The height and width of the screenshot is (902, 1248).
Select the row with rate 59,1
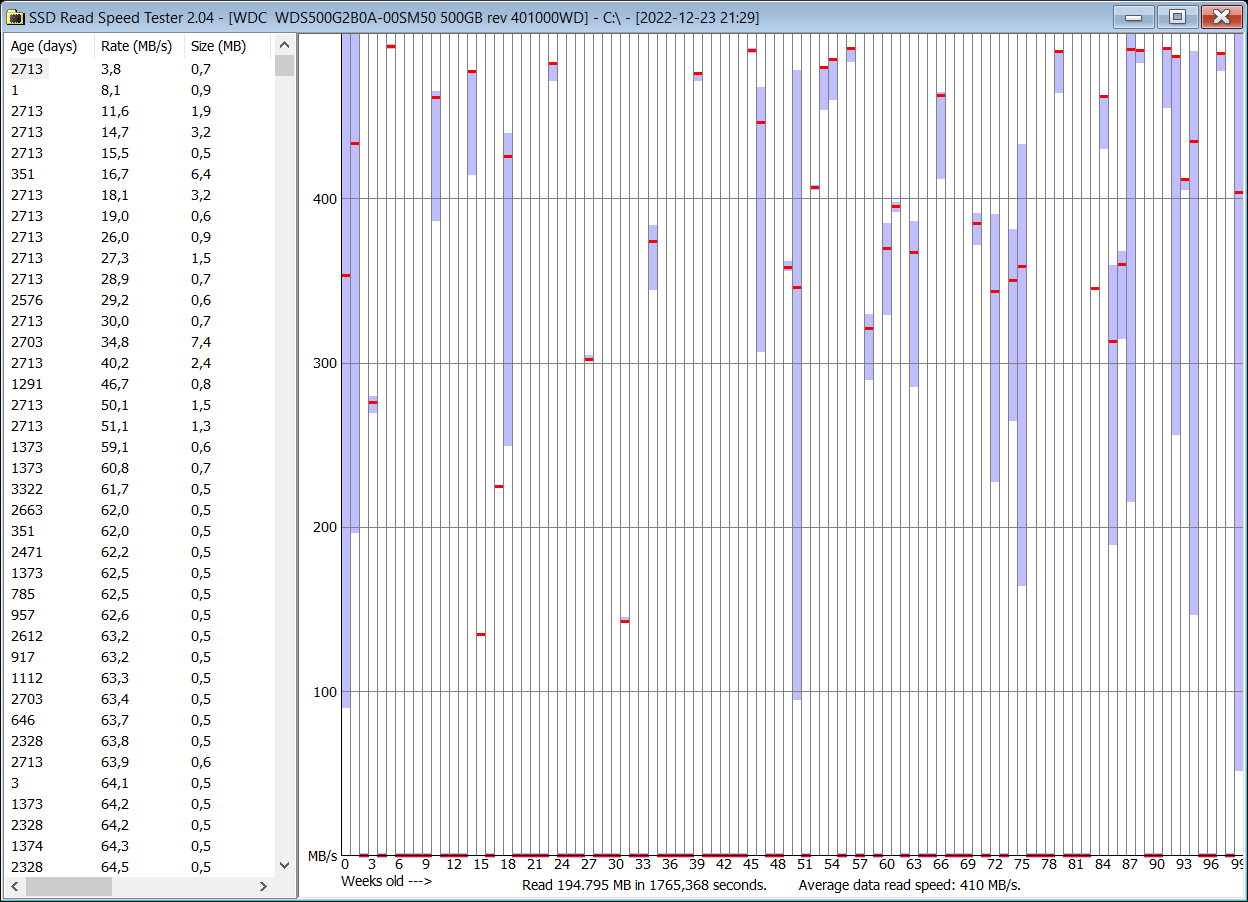click(140, 446)
